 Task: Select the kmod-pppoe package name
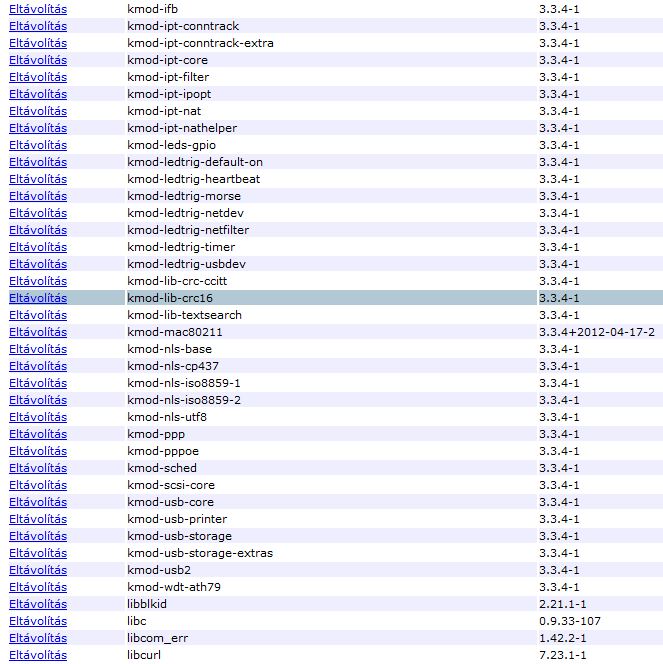(x=163, y=451)
